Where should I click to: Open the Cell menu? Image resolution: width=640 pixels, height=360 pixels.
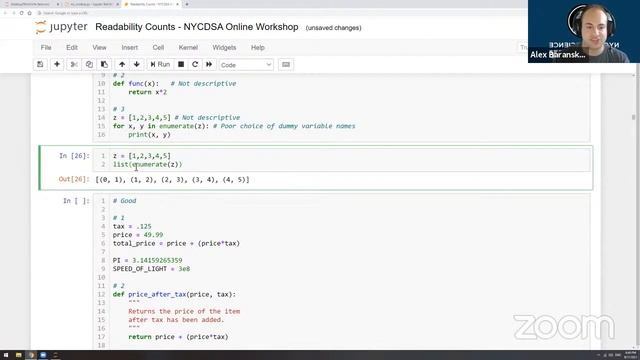click(x=158, y=47)
